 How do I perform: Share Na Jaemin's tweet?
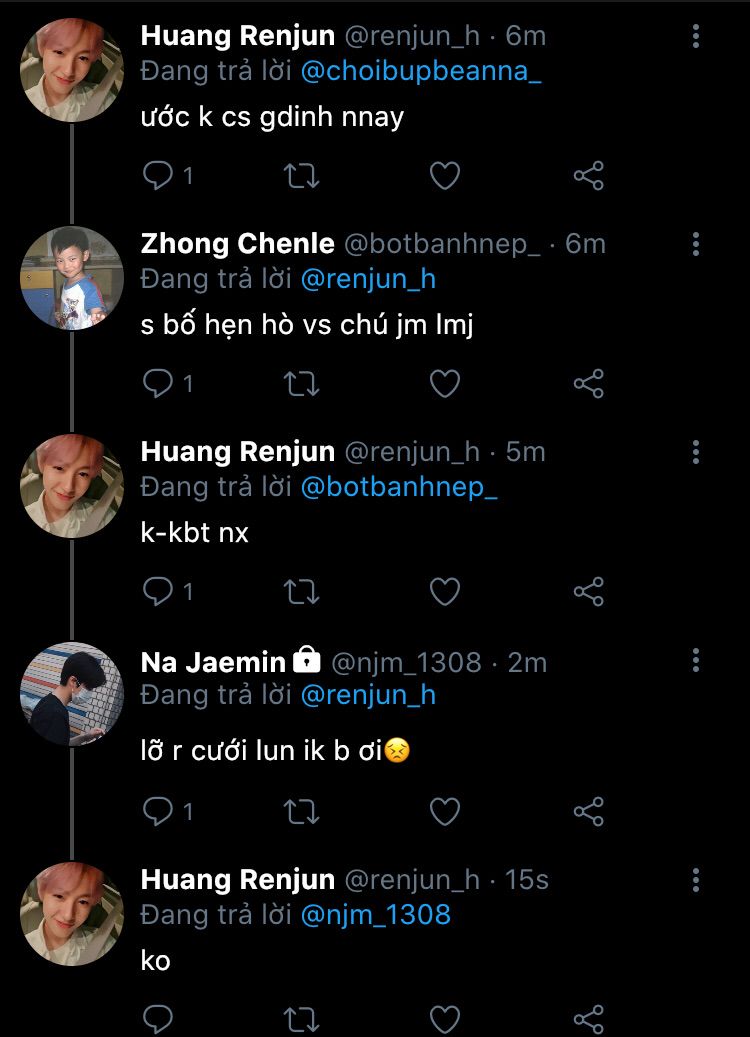click(x=589, y=809)
